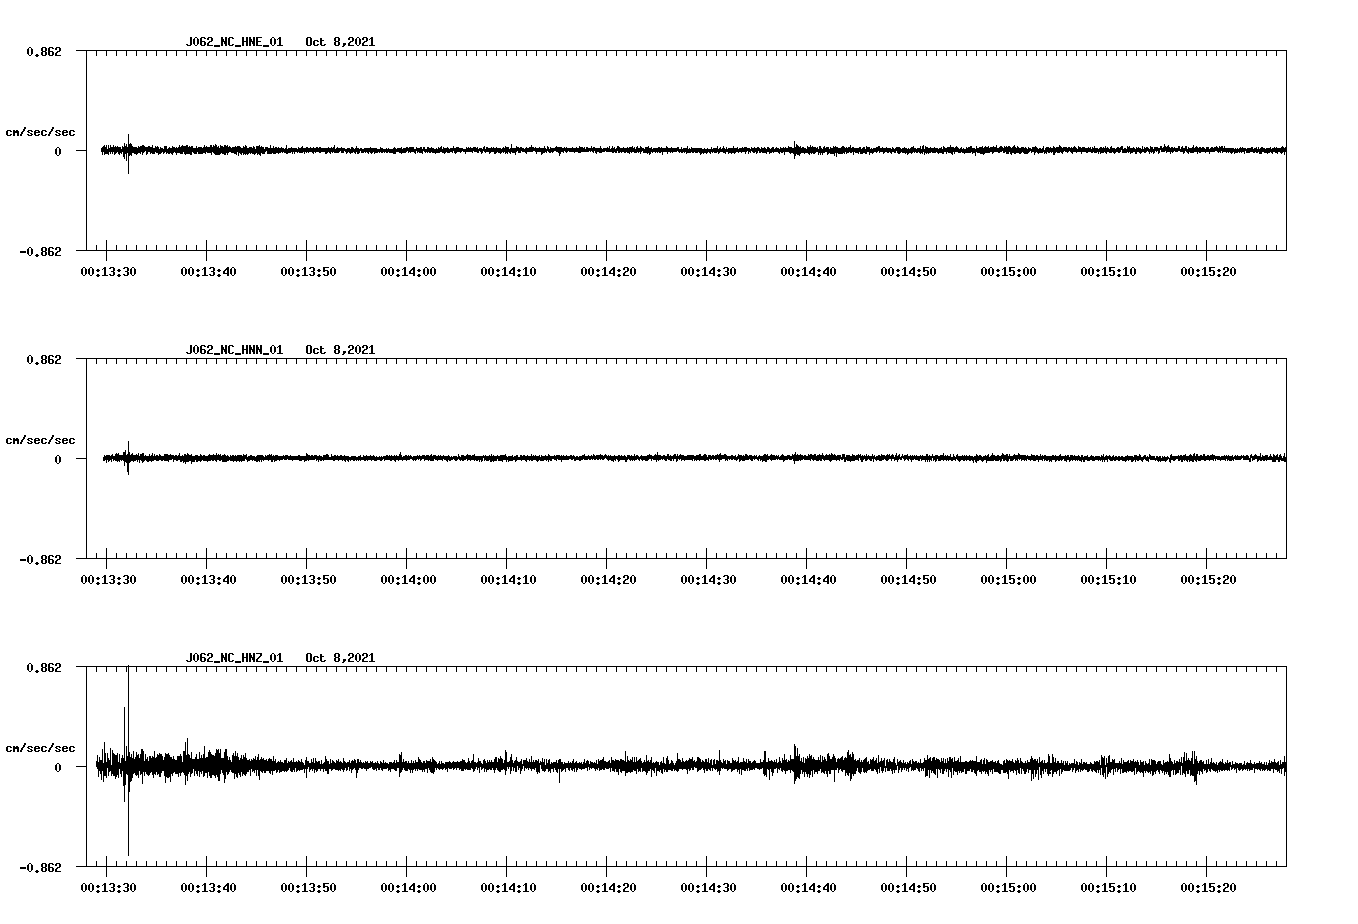Click the 00:15:10 time label under HNZ plot
The height and width of the screenshot is (924, 1358).
click(x=1108, y=888)
